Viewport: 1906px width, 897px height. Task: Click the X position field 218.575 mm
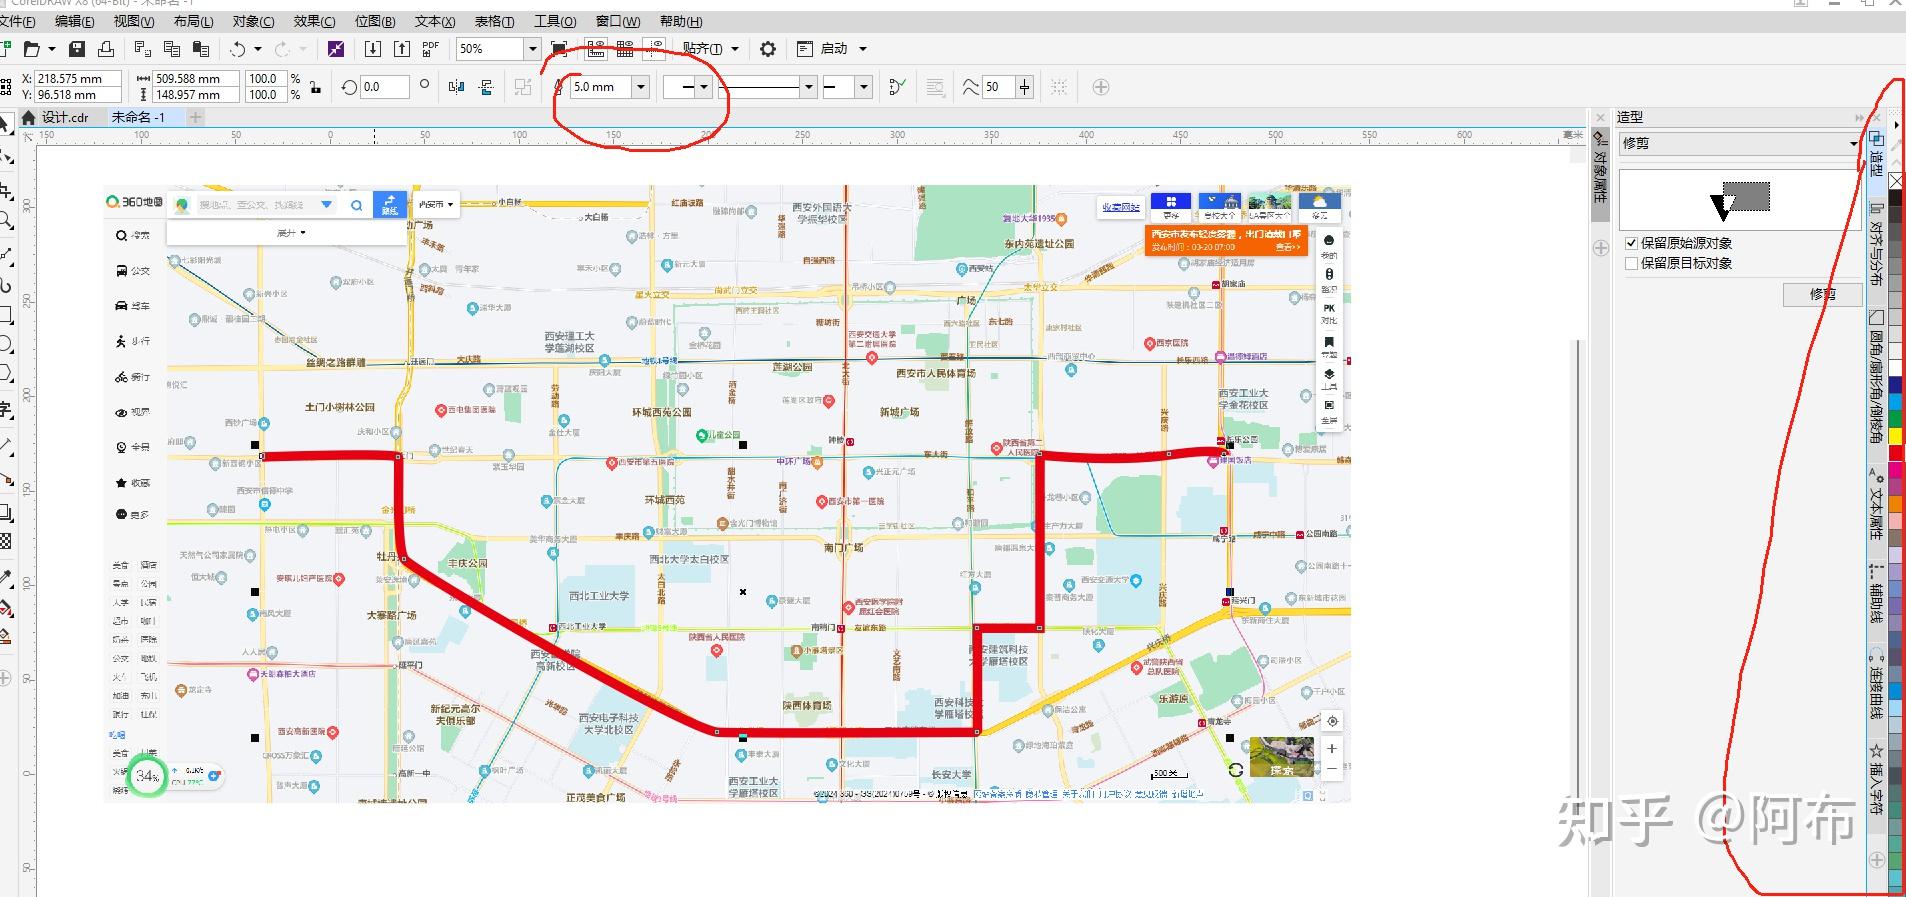tap(78, 78)
